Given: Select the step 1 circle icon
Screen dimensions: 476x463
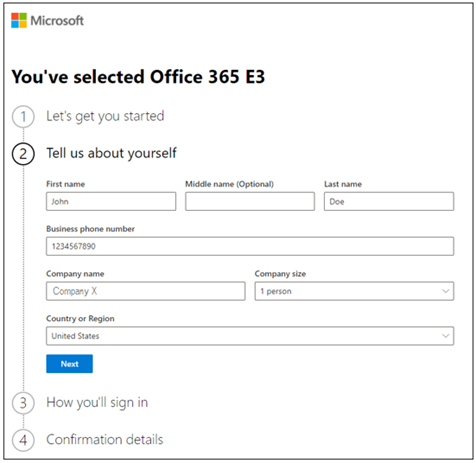Looking at the screenshot, I should 23,117.
